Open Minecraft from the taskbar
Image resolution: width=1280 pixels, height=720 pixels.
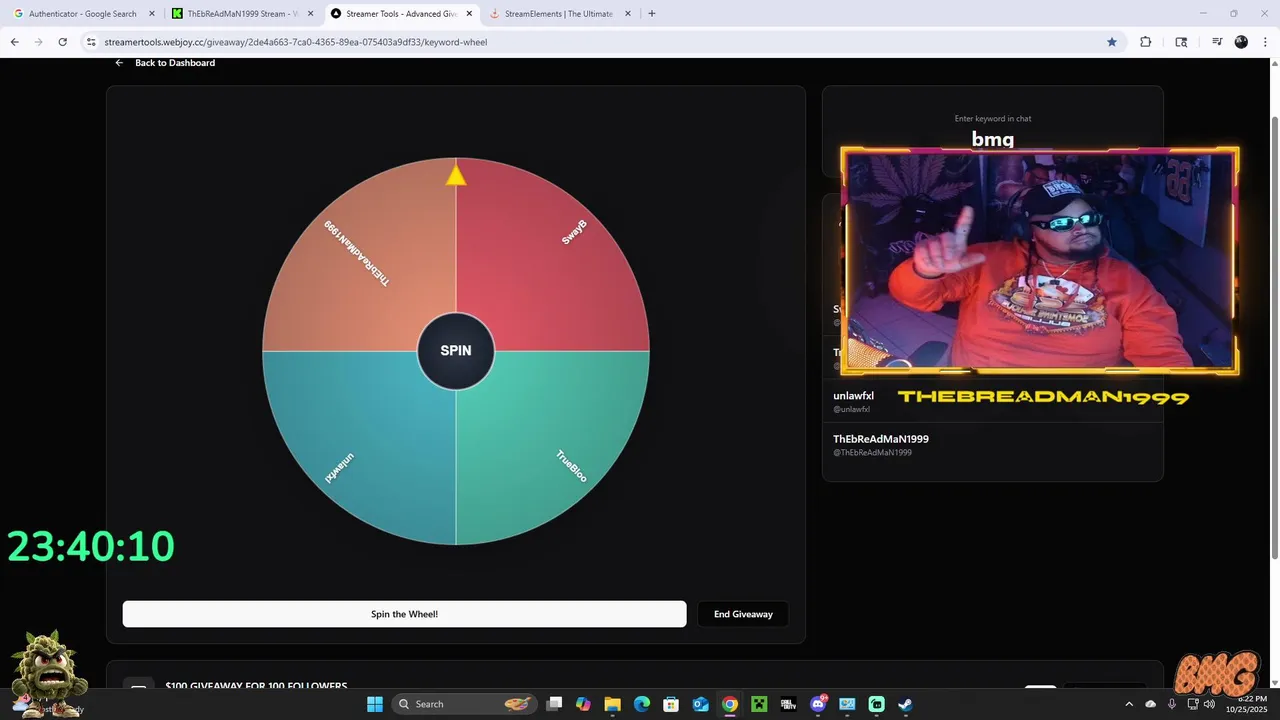pyautogui.click(x=759, y=704)
